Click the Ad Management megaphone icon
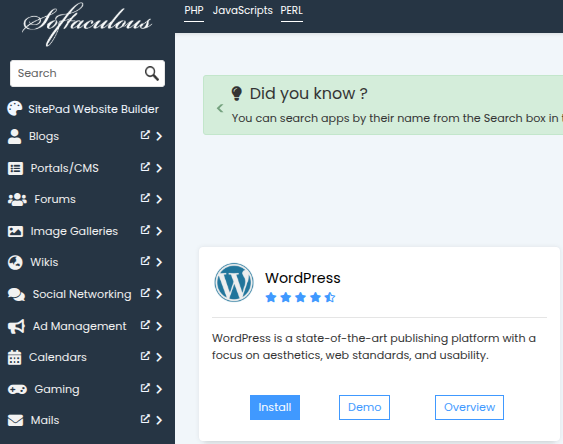The image size is (563, 444). (x=17, y=326)
